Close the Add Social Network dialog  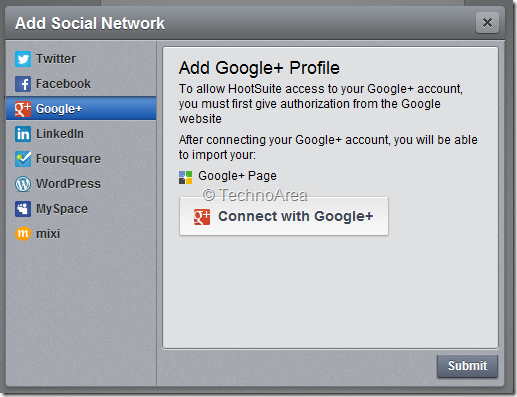[487, 23]
